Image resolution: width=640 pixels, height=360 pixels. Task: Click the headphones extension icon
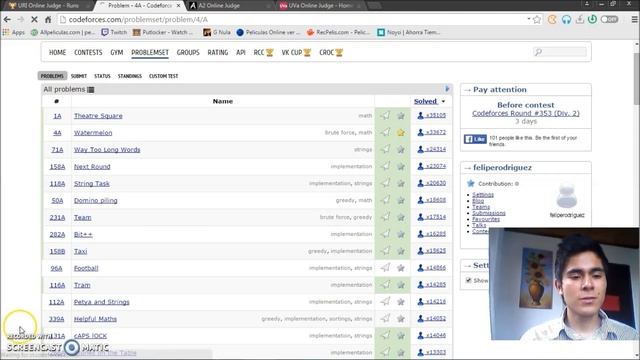(x=566, y=20)
